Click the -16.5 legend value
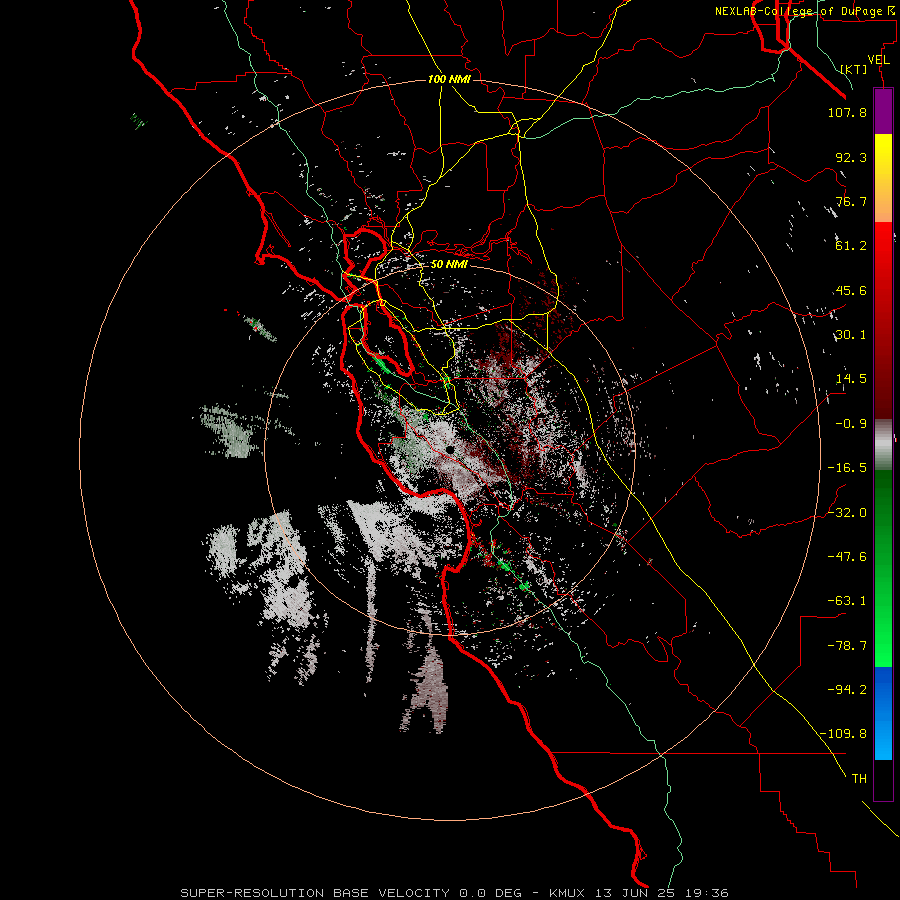The width and height of the screenshot is (900, 900). [847, 468]
